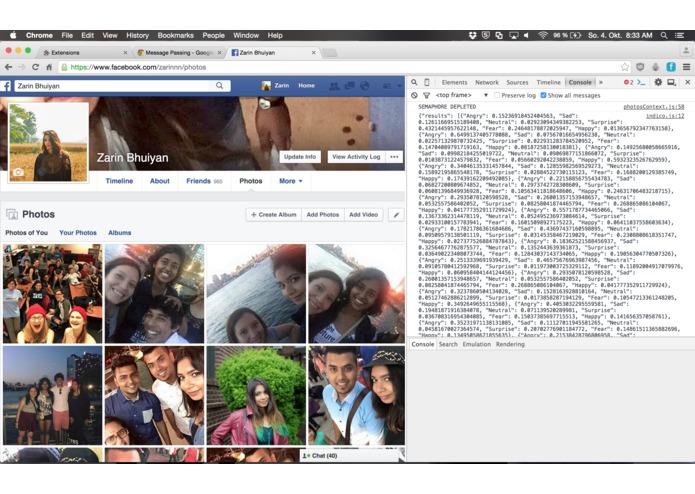Bookmark this page with the star
This screenshot has height=494, width=695.
(625, 67)
